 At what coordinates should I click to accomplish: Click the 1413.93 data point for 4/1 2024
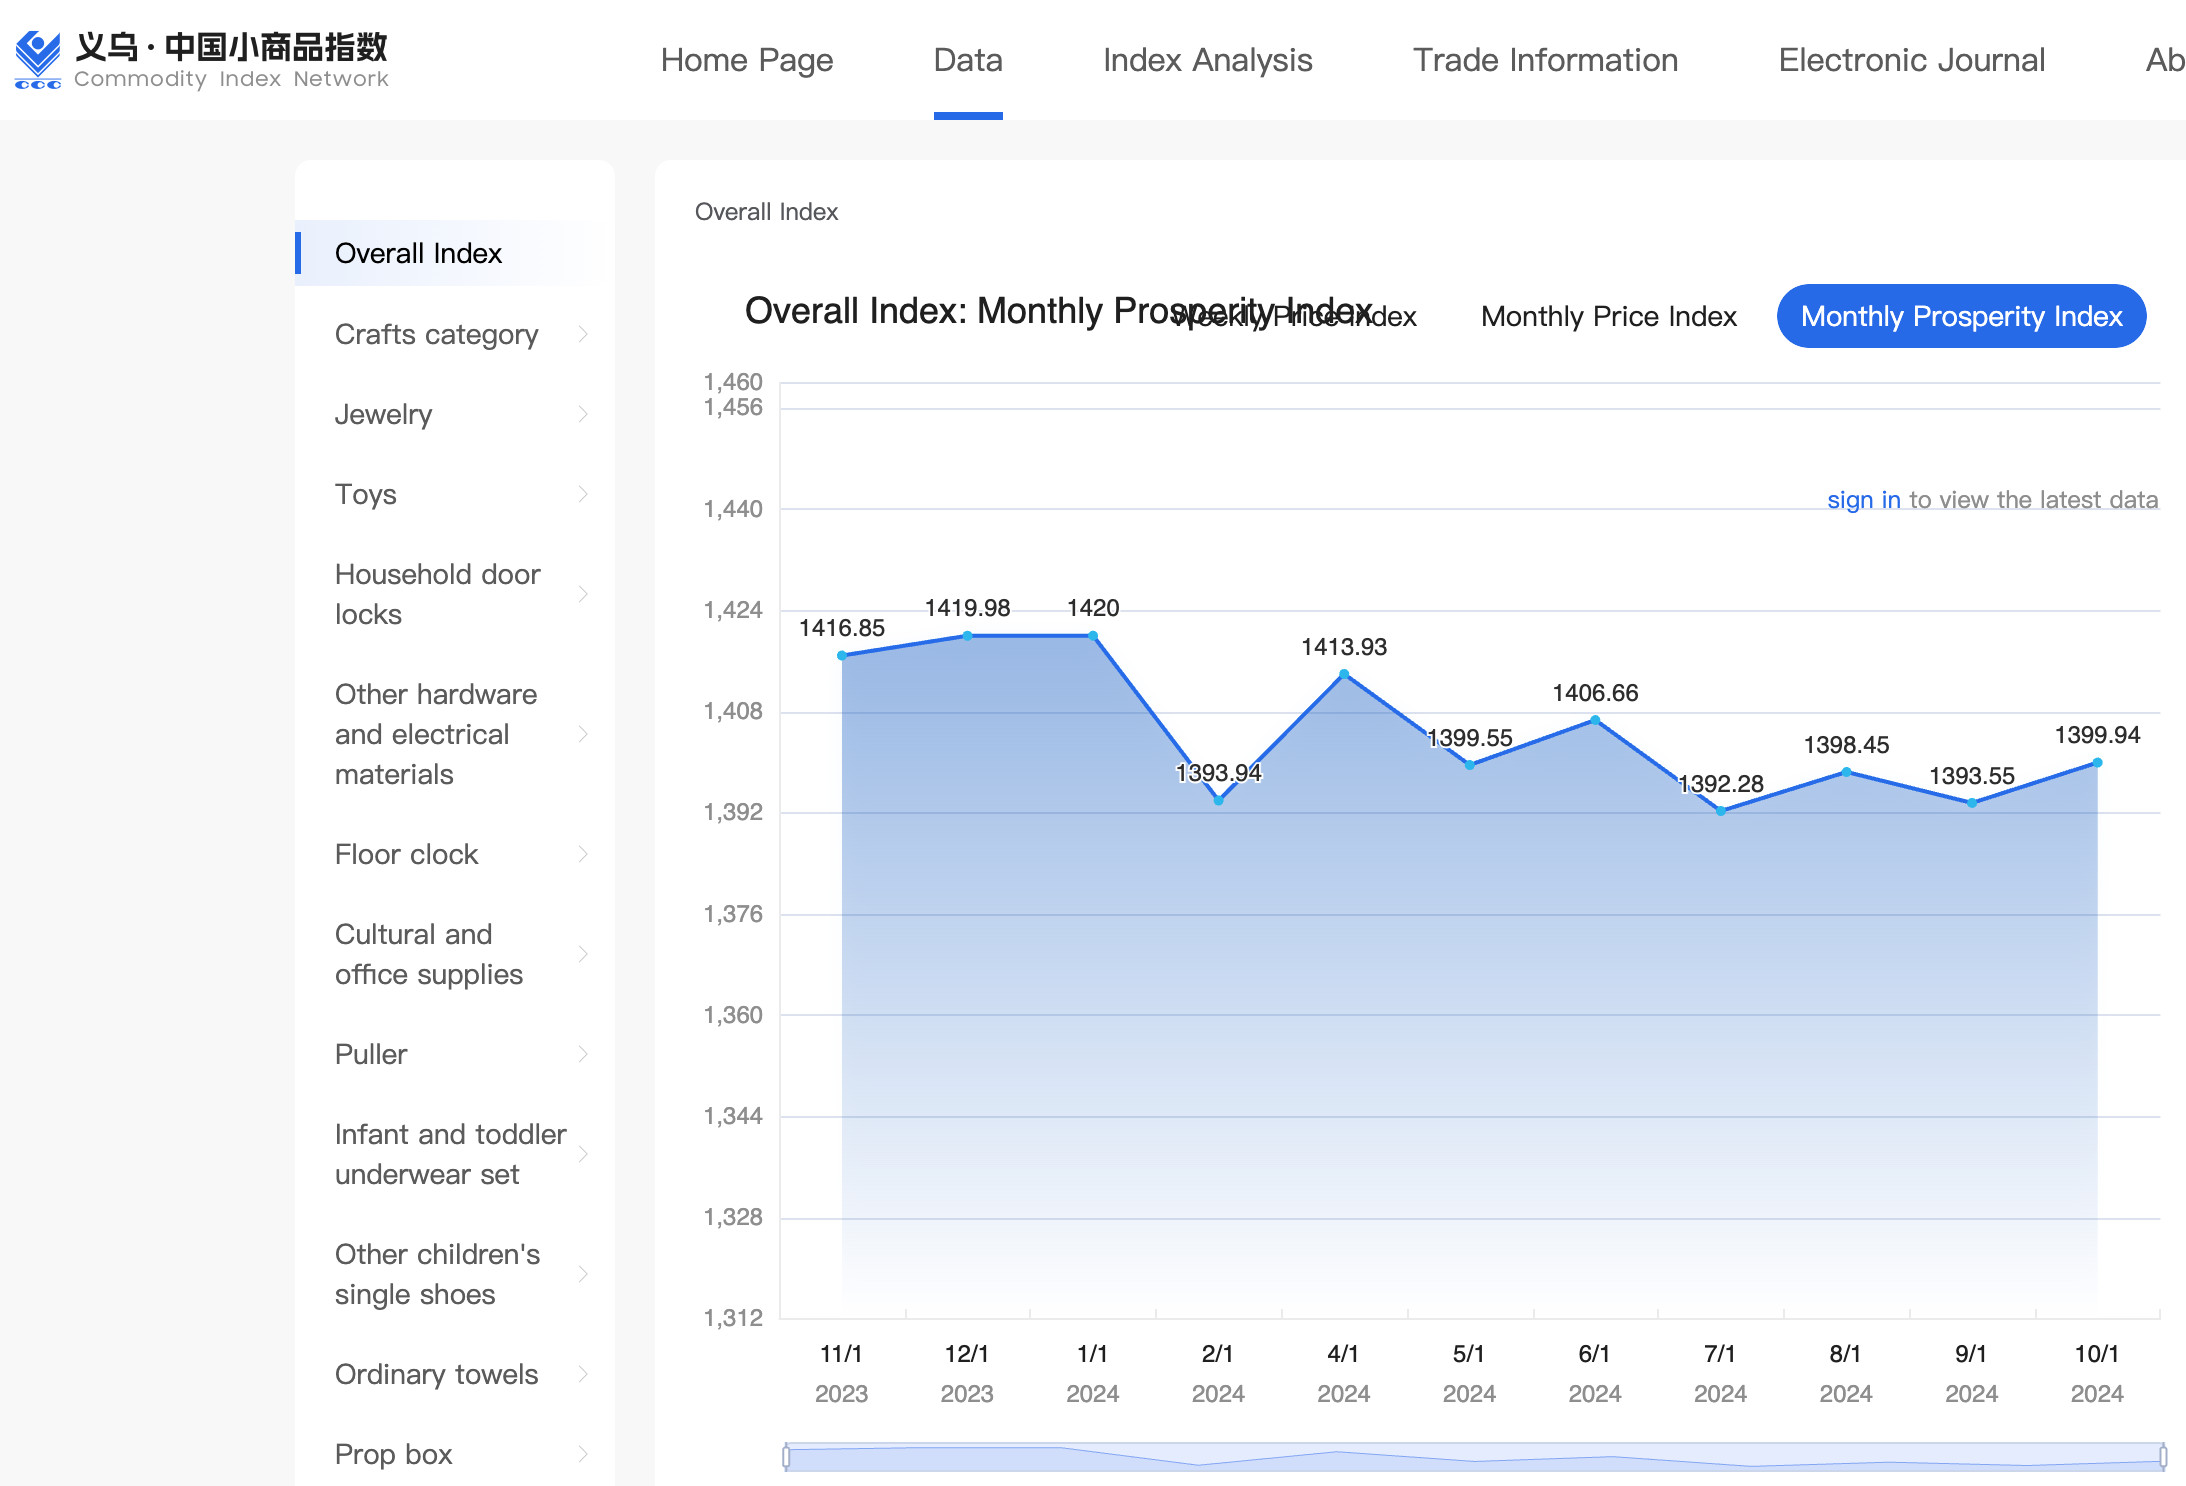1344,674
